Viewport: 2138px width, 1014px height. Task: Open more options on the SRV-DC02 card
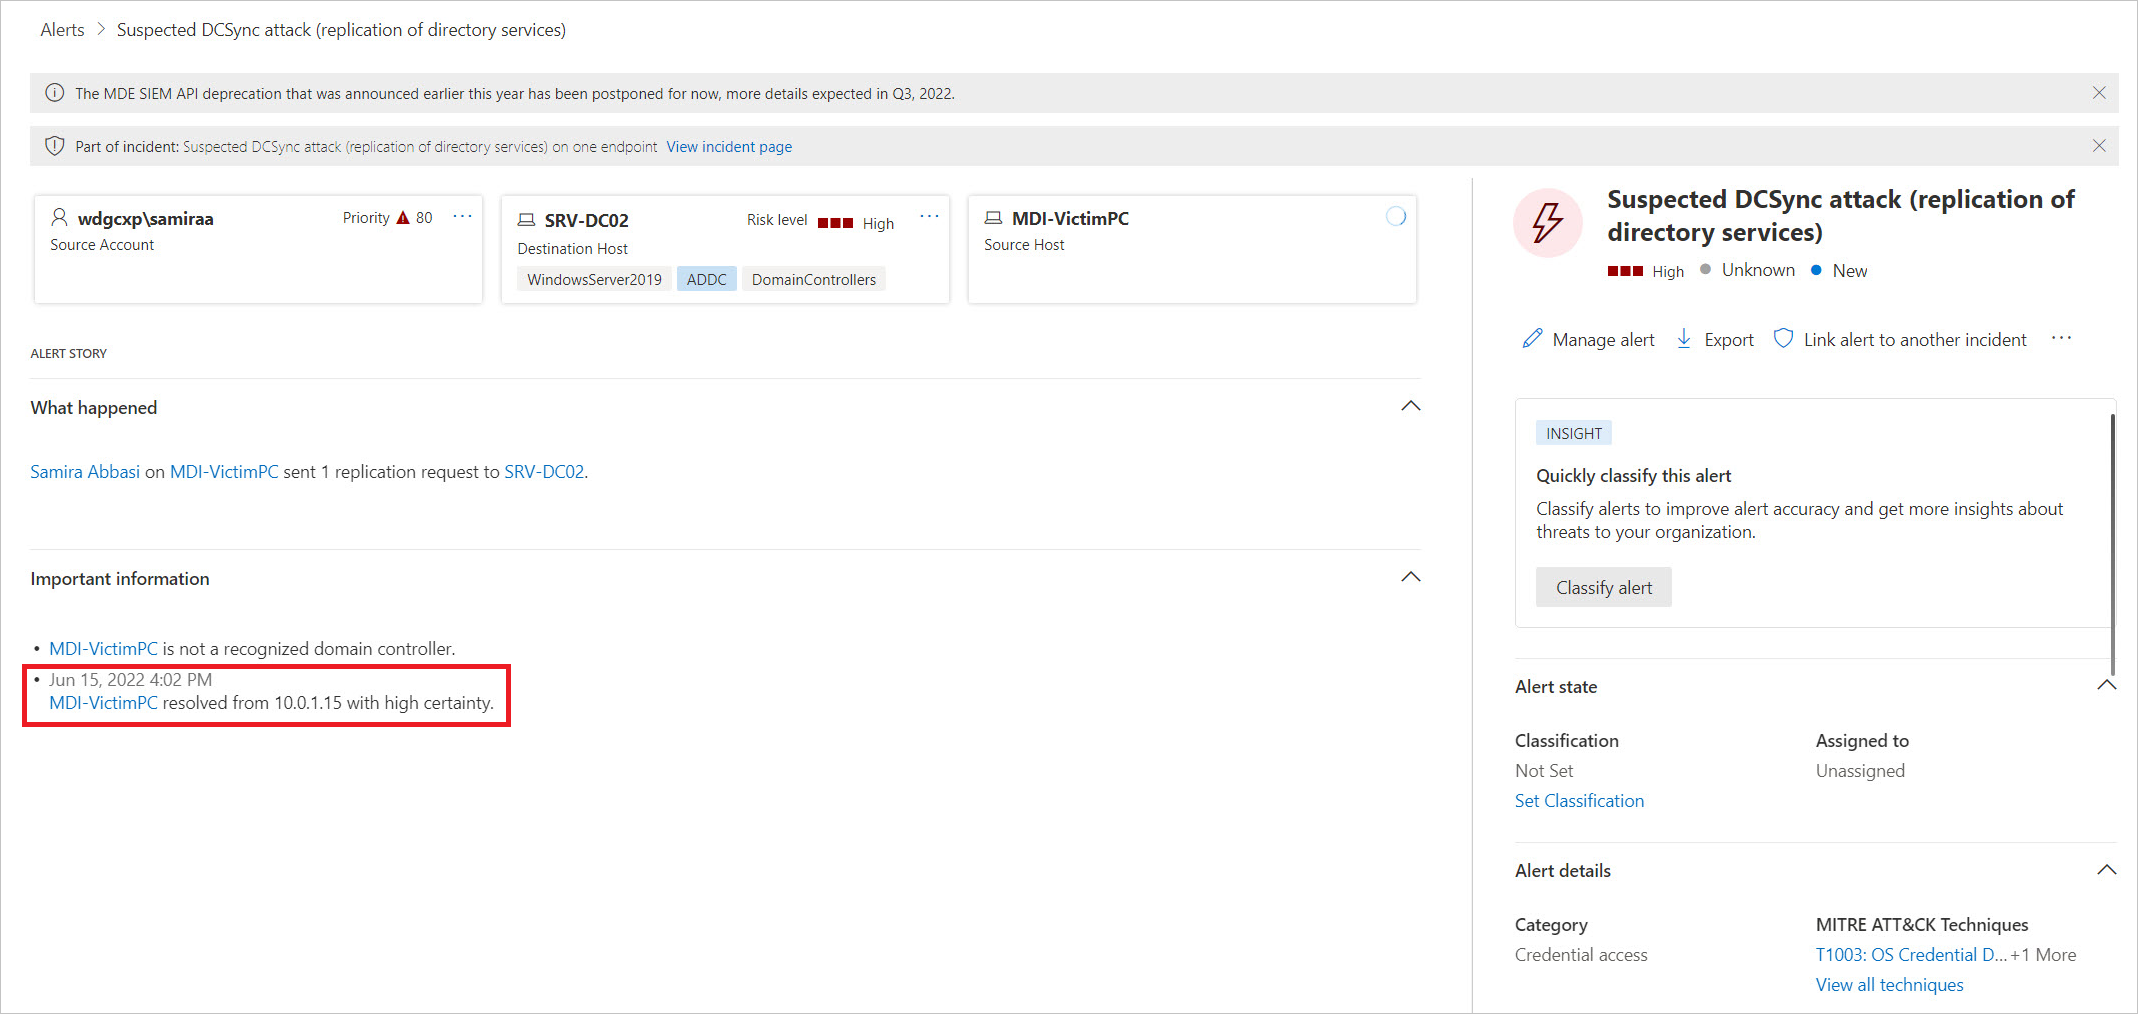[x=929, y=217]
